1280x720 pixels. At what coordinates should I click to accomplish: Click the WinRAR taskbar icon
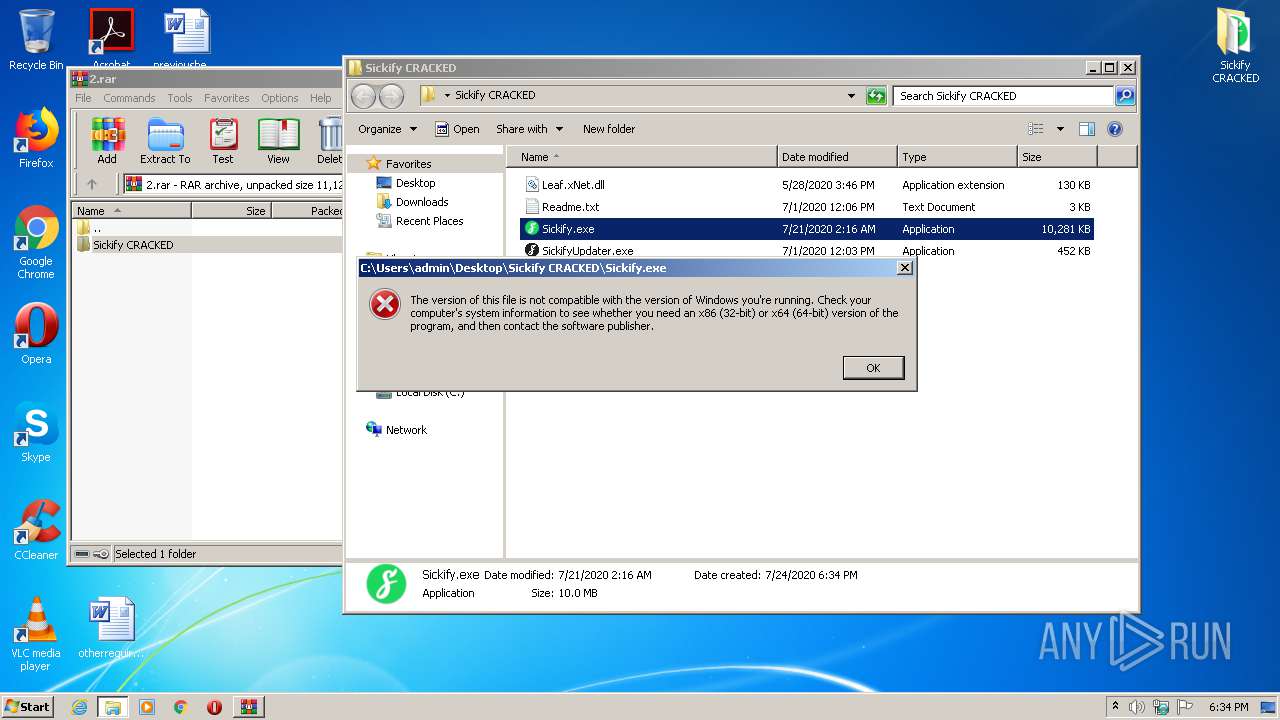248,707
